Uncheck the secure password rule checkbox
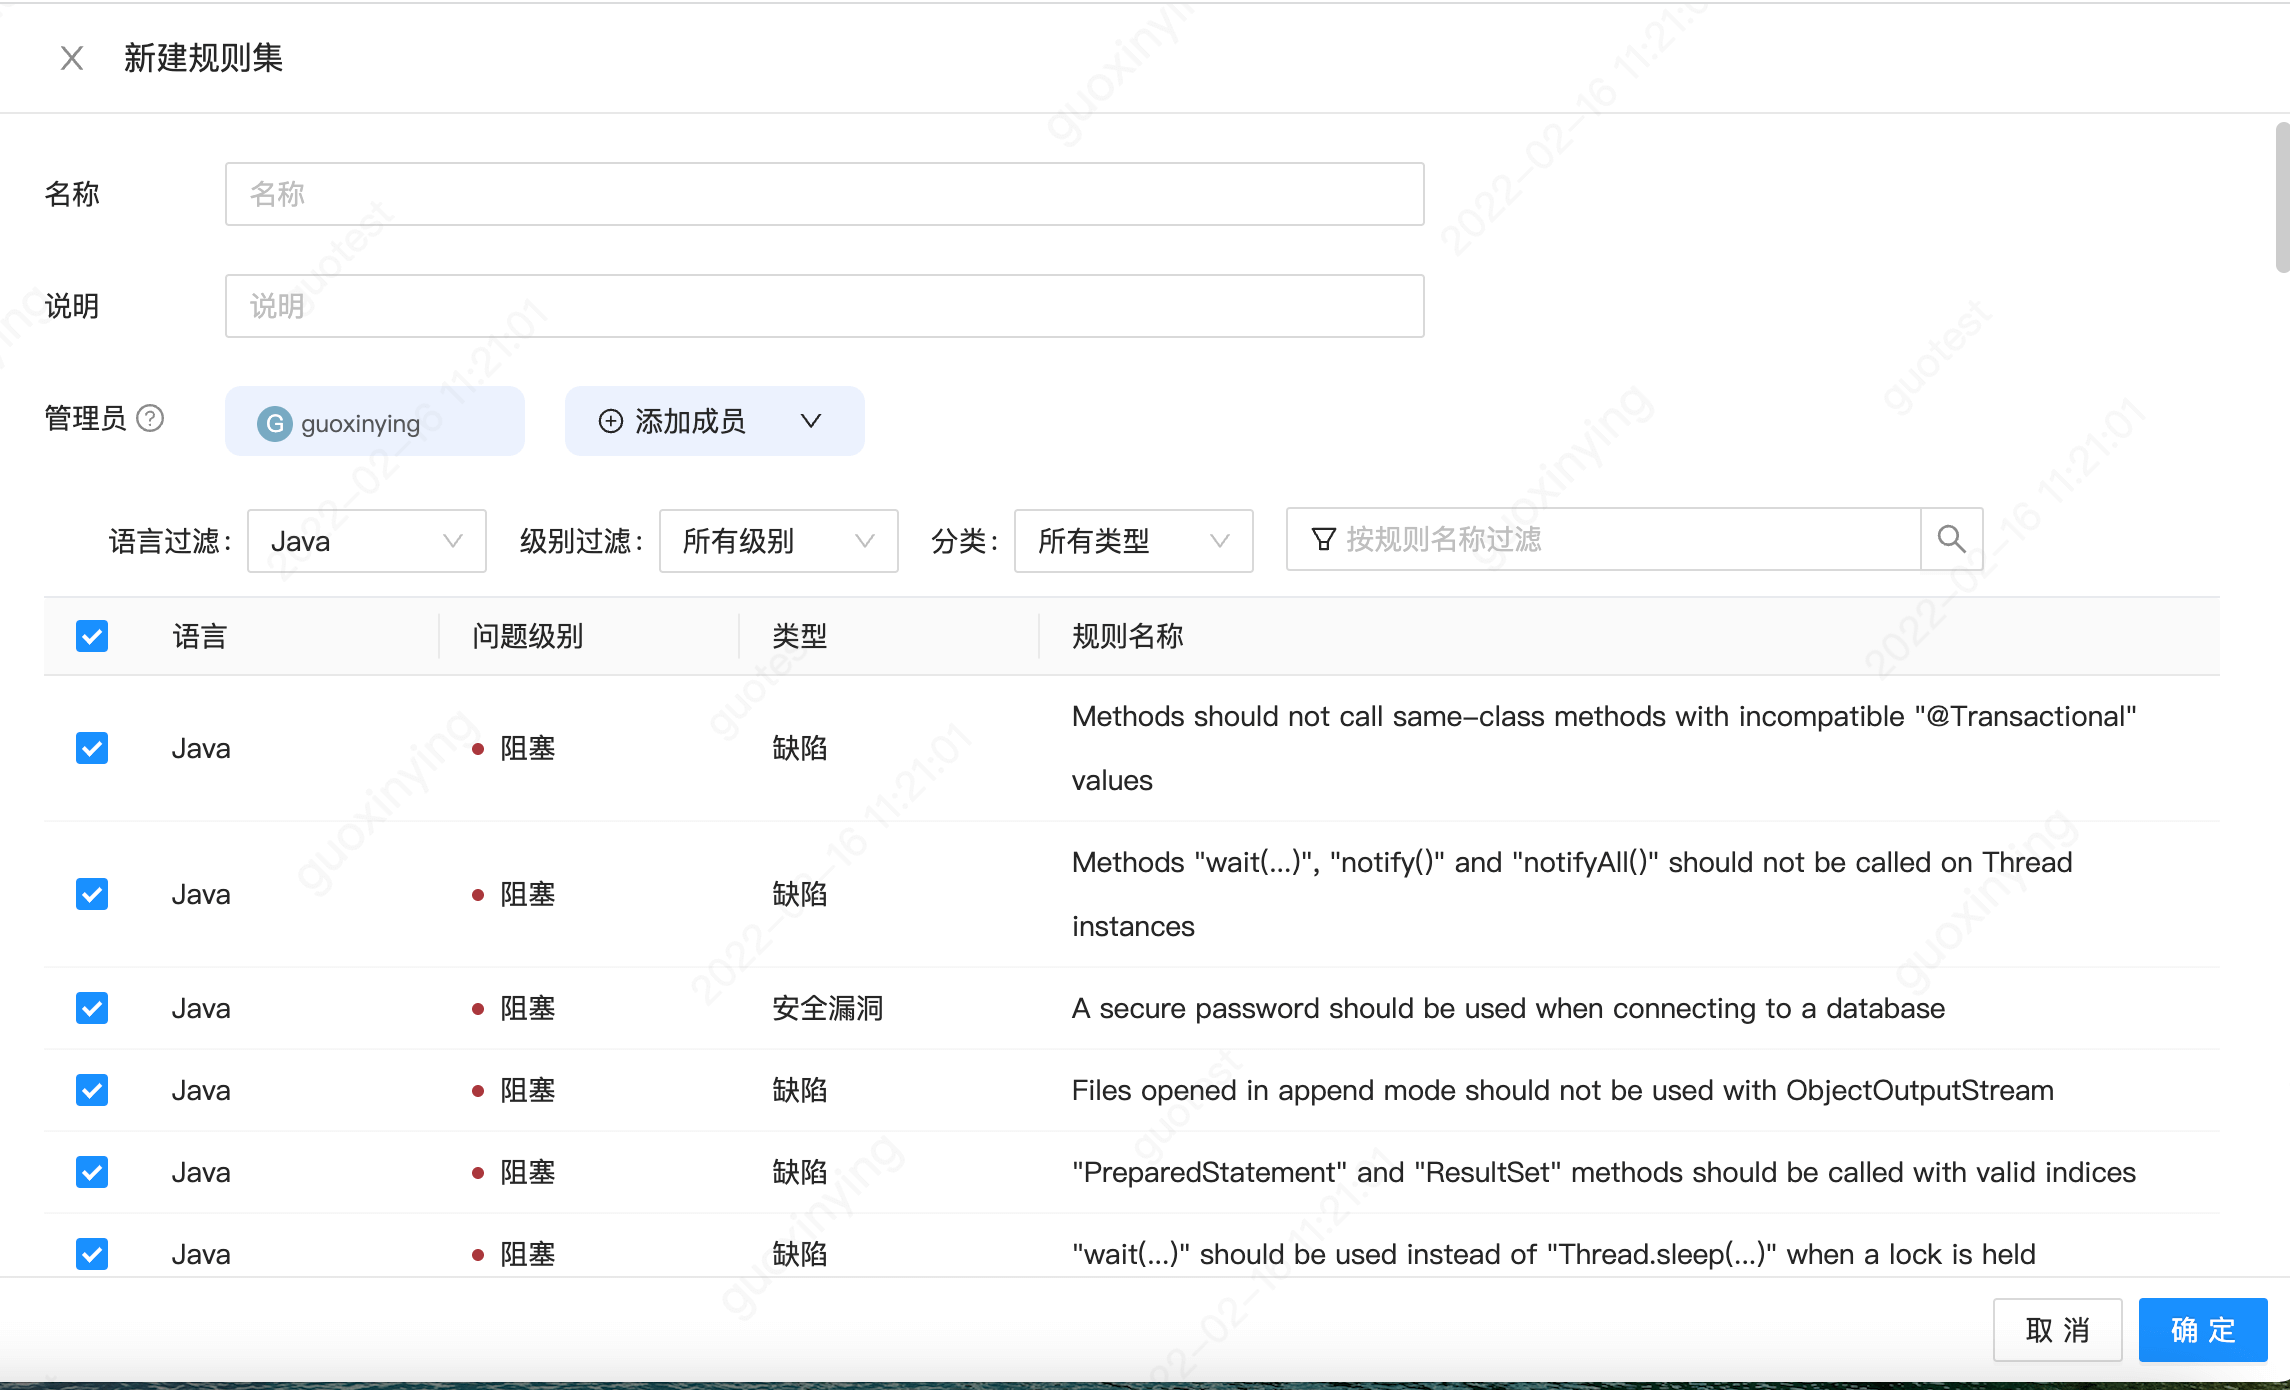2290x1390 pixels. (92, 1008)
